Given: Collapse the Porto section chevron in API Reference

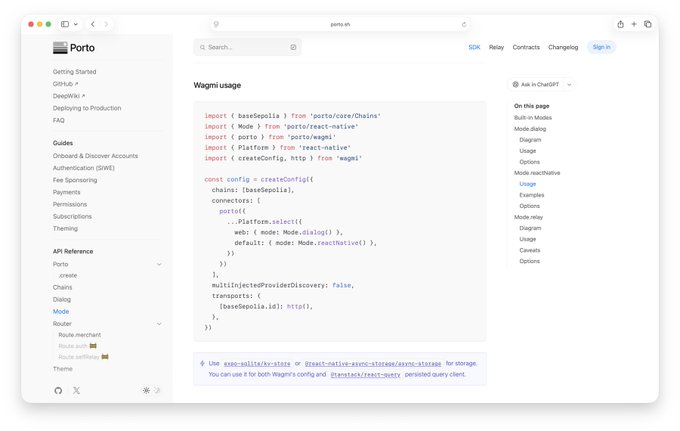Looking at the screenshot, I should coord(159,264).
